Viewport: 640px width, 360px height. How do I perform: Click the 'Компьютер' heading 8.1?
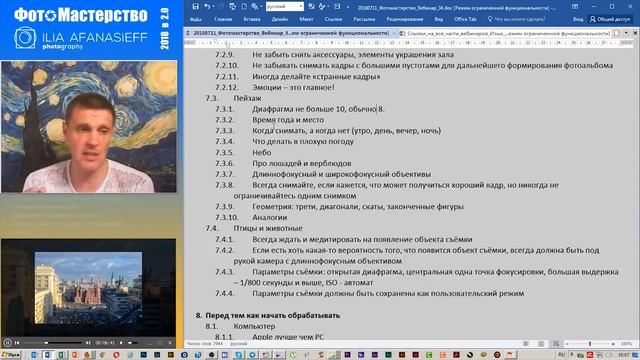254,326
